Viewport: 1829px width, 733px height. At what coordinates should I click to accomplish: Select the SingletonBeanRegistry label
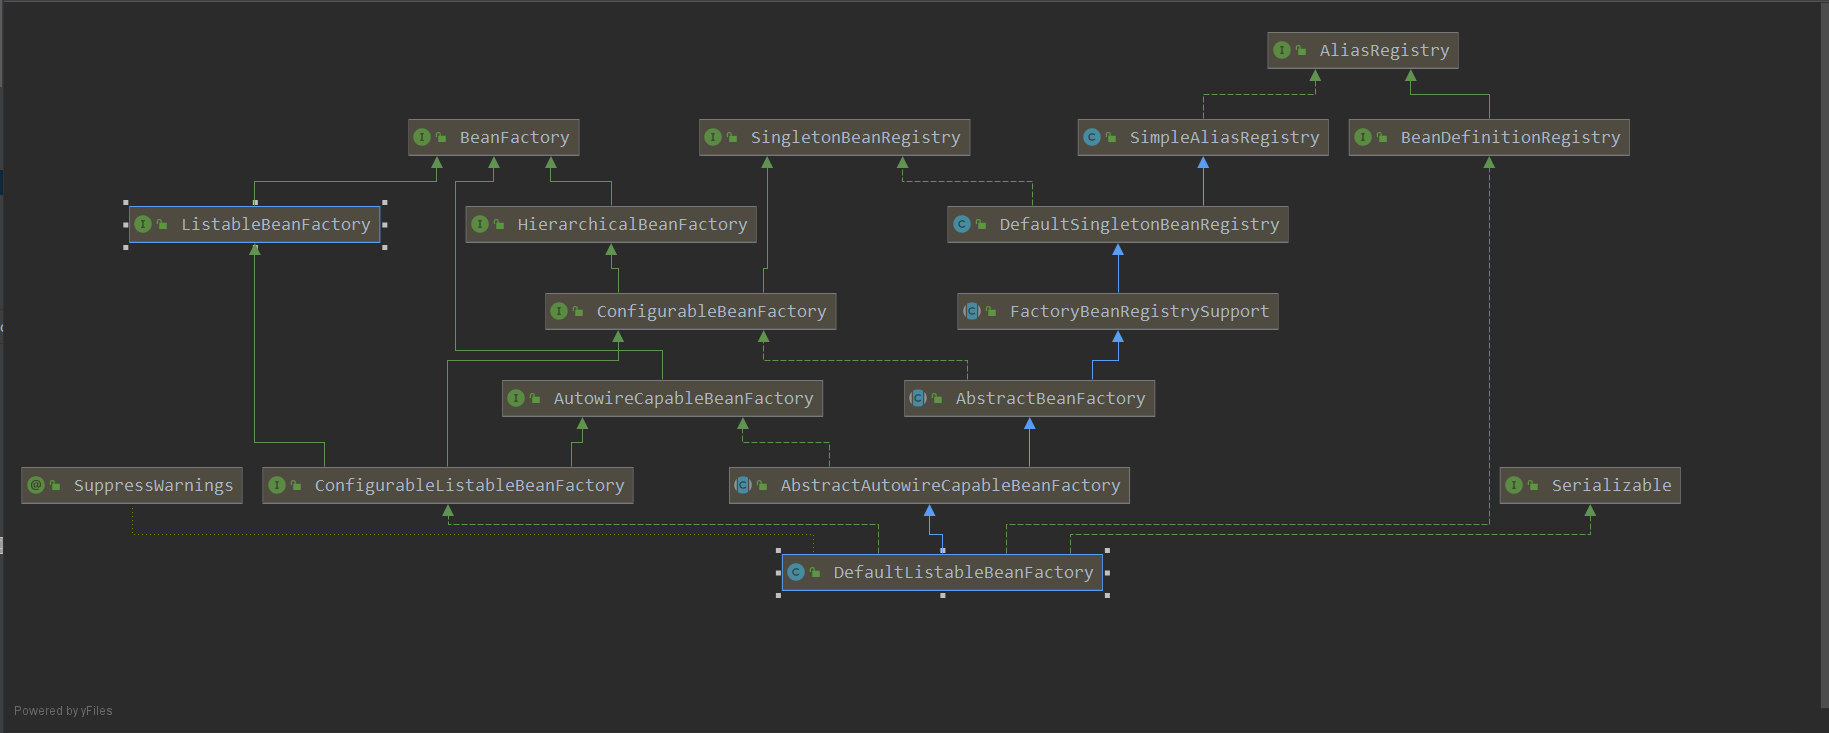tap(855, 137)
